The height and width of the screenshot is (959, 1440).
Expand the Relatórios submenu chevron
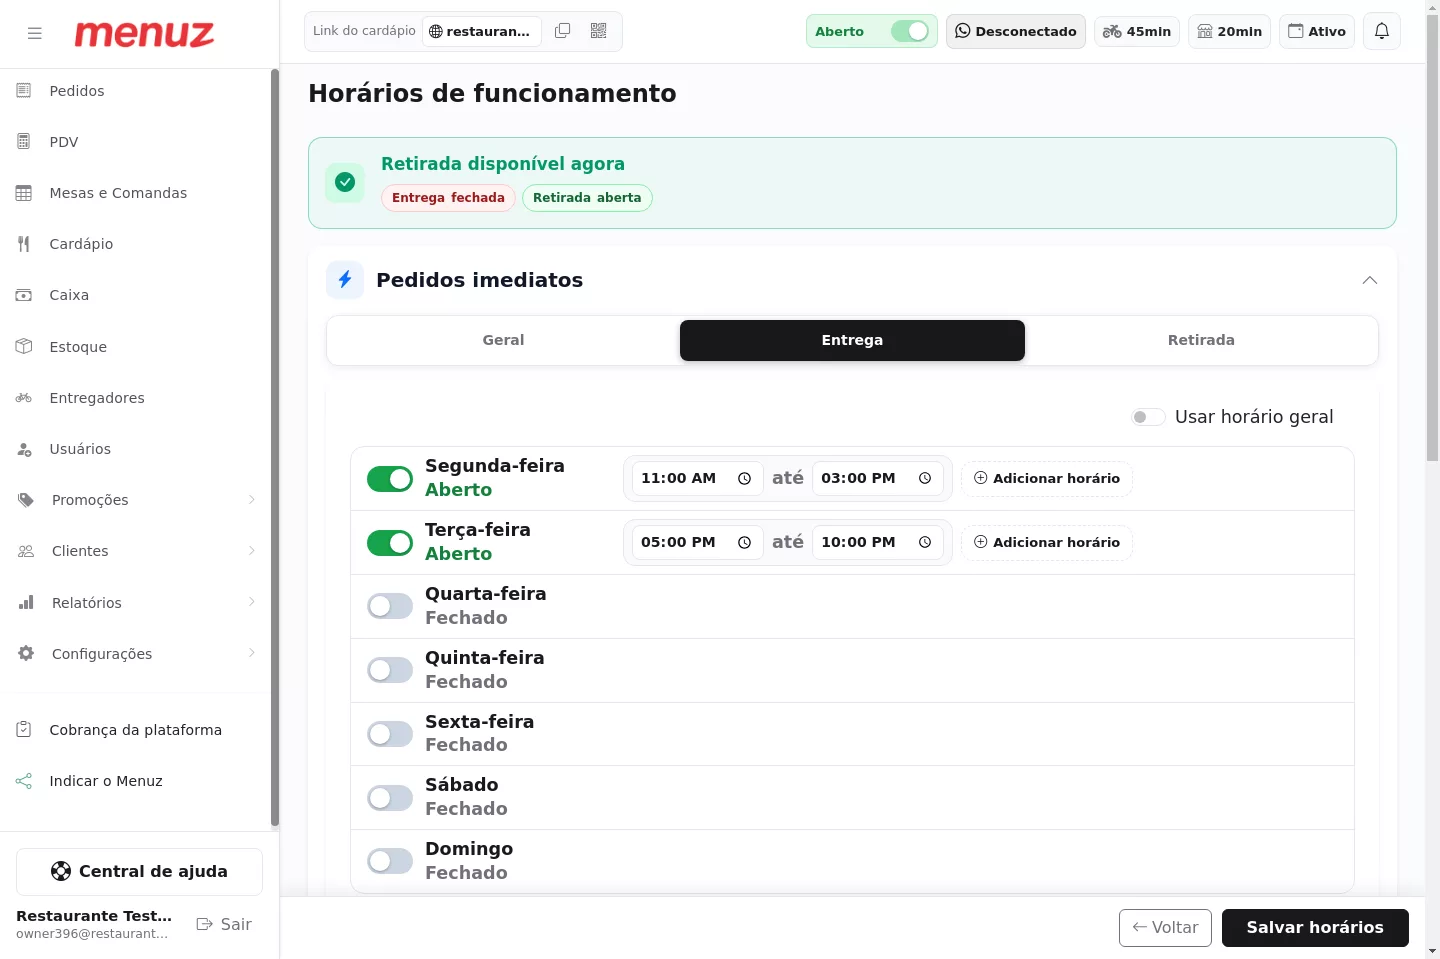click(x=252, y=602)
